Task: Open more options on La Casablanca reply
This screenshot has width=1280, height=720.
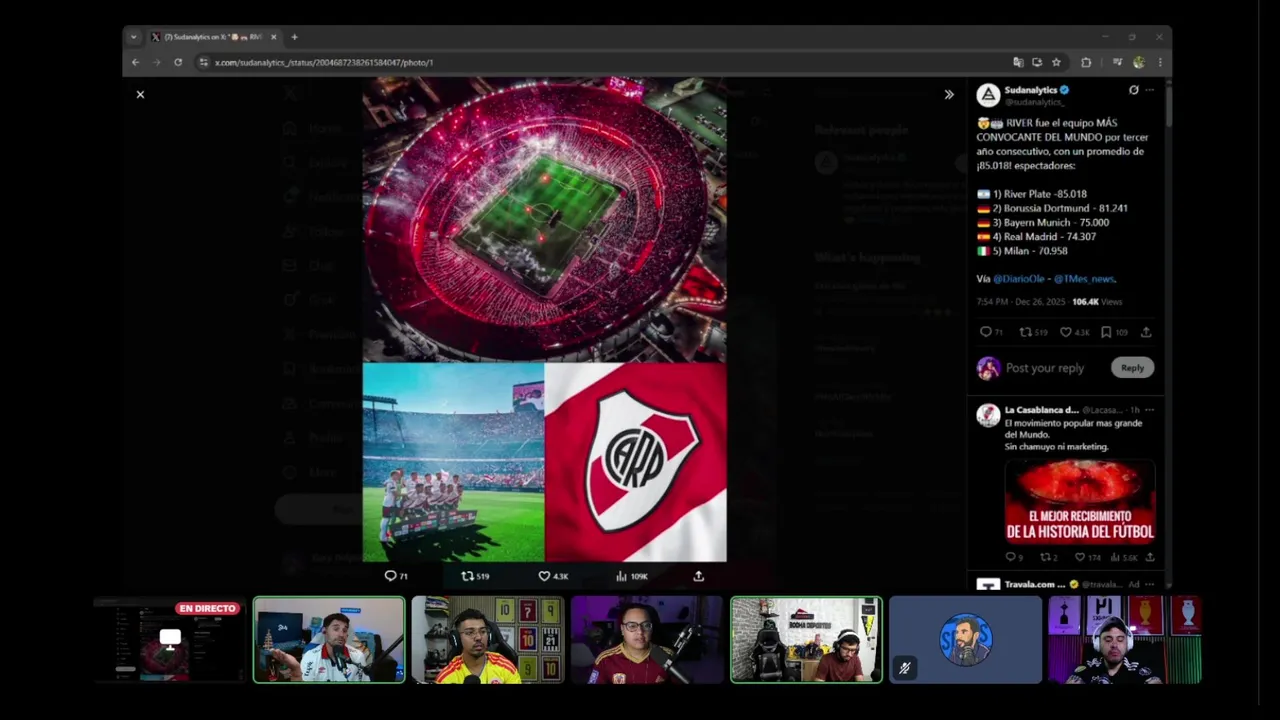Action: click(1149, 410)
